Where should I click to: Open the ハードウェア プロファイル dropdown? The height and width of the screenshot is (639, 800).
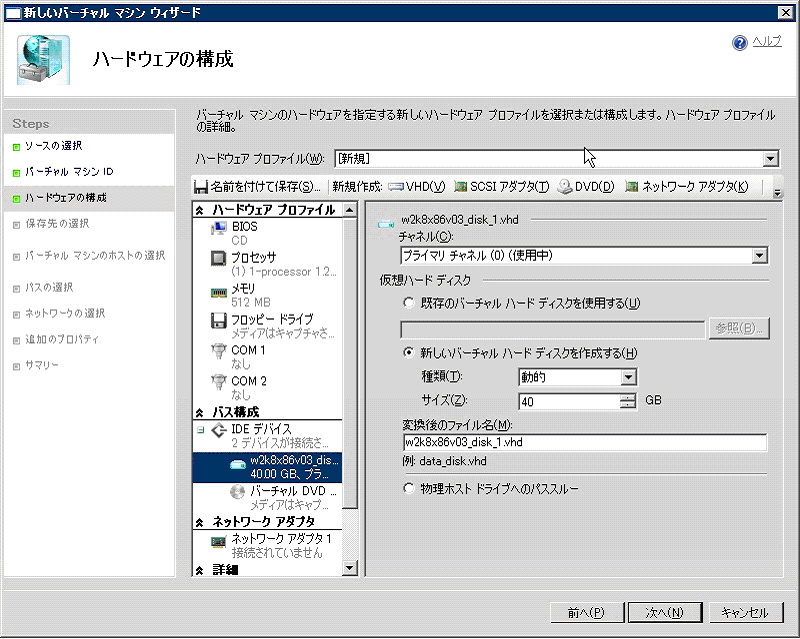tap(772, 157)
